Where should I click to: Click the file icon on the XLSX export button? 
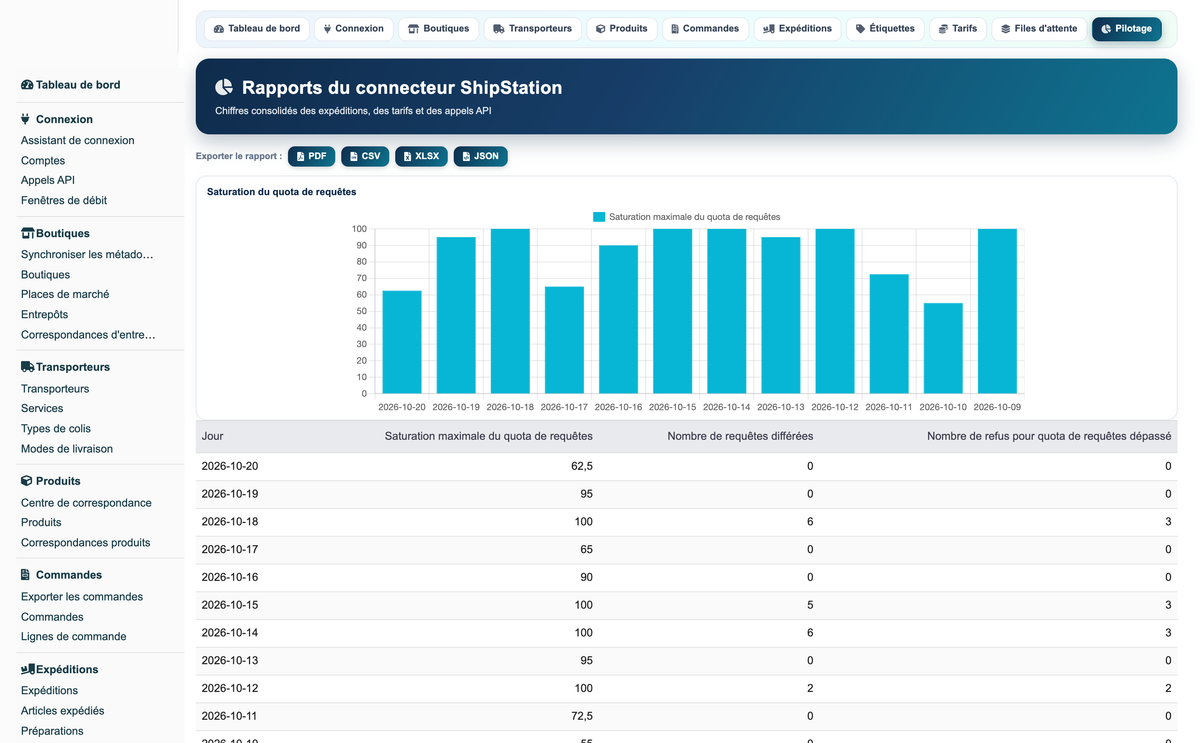tap(407, 156)
